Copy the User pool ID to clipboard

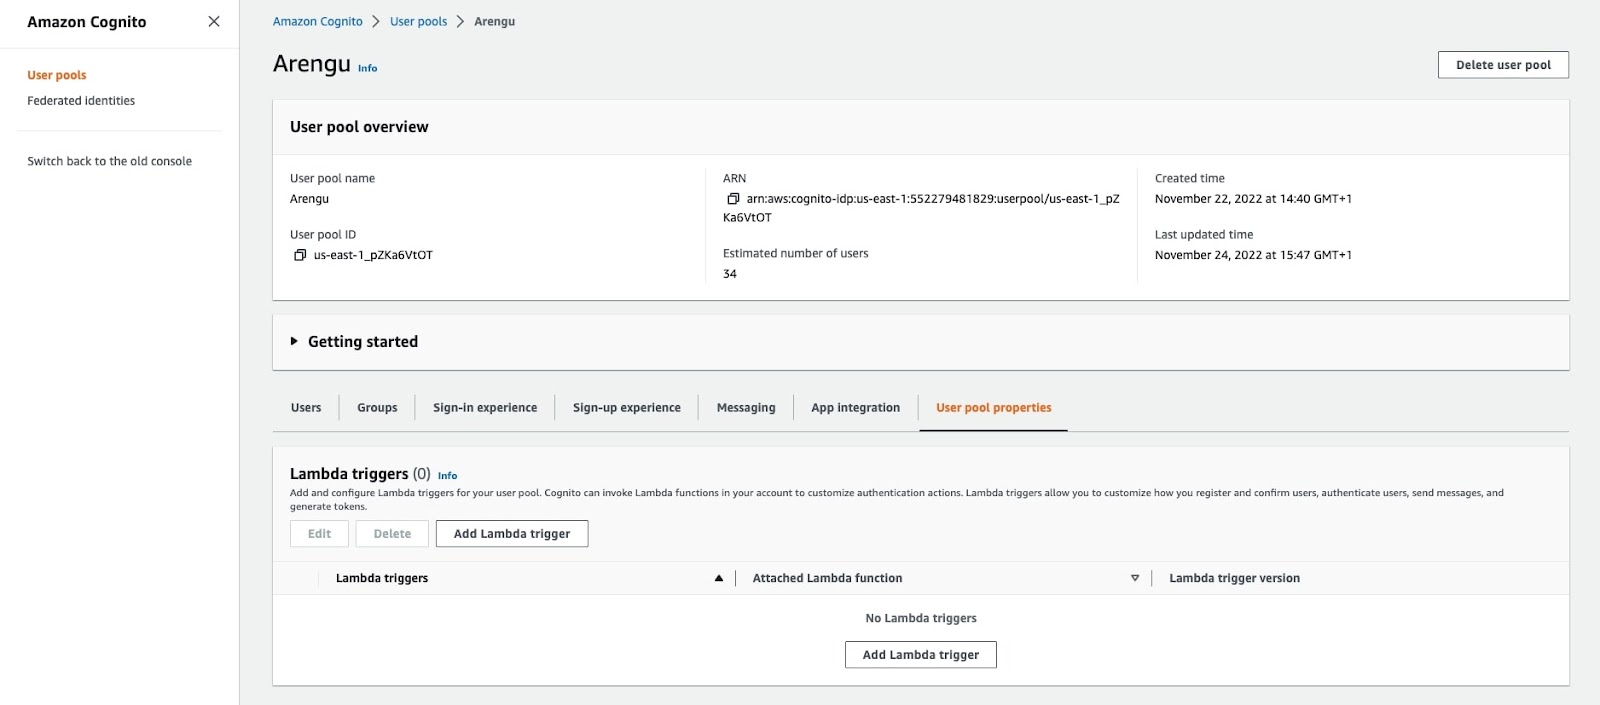tap(300, 255)
